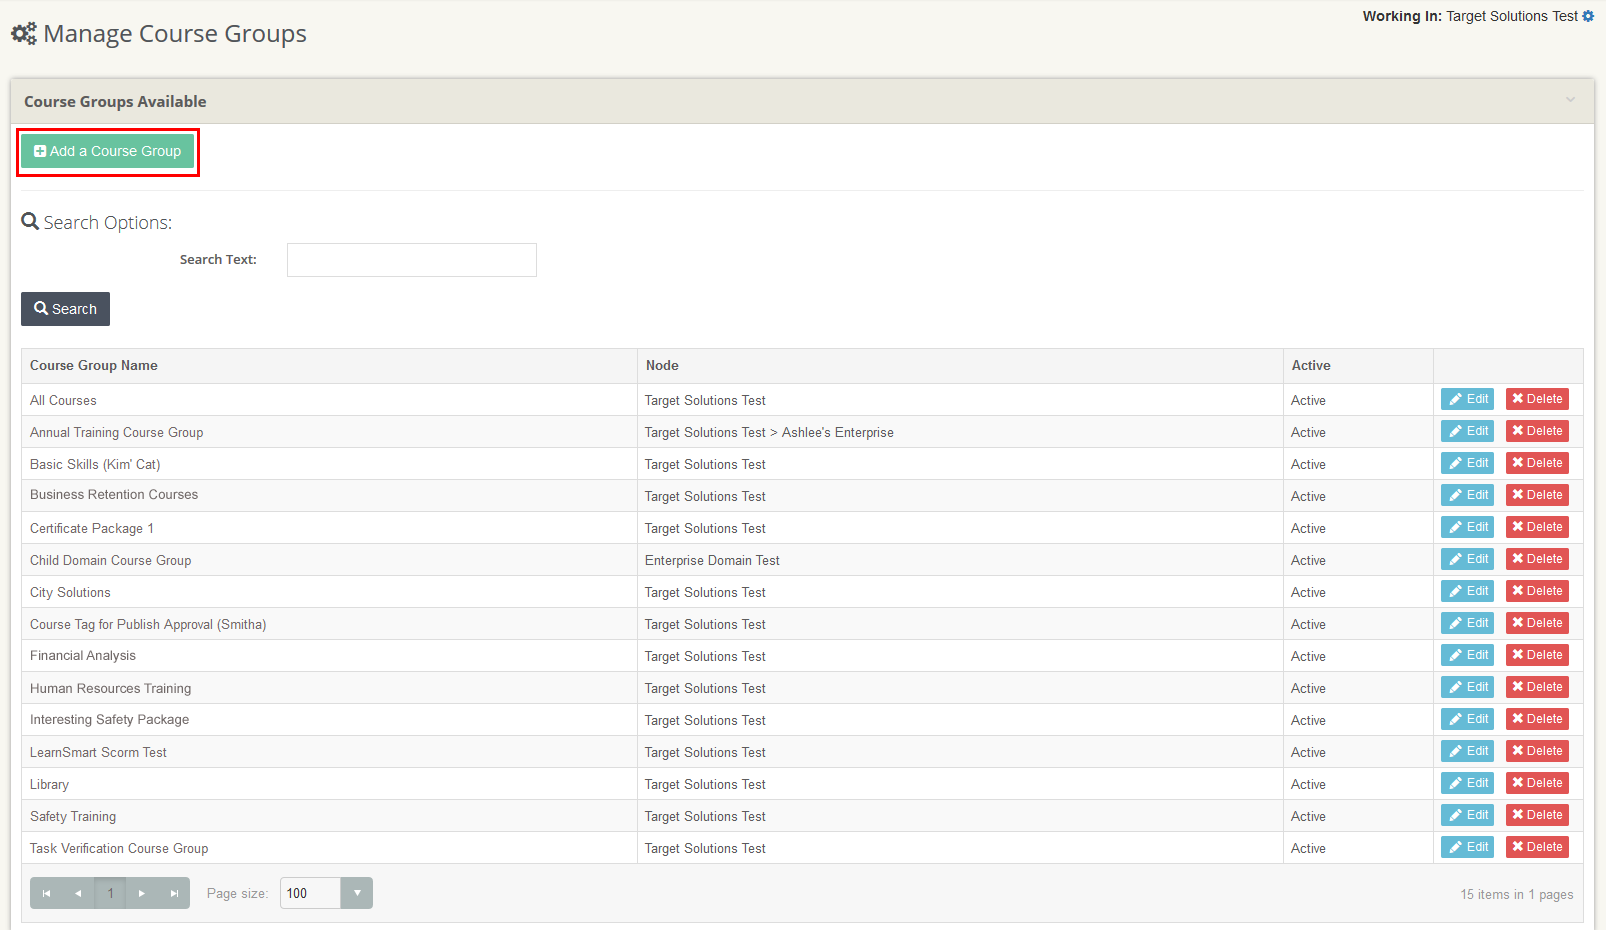
Task: Go to the previous page arrow
Action: point(78,893)
